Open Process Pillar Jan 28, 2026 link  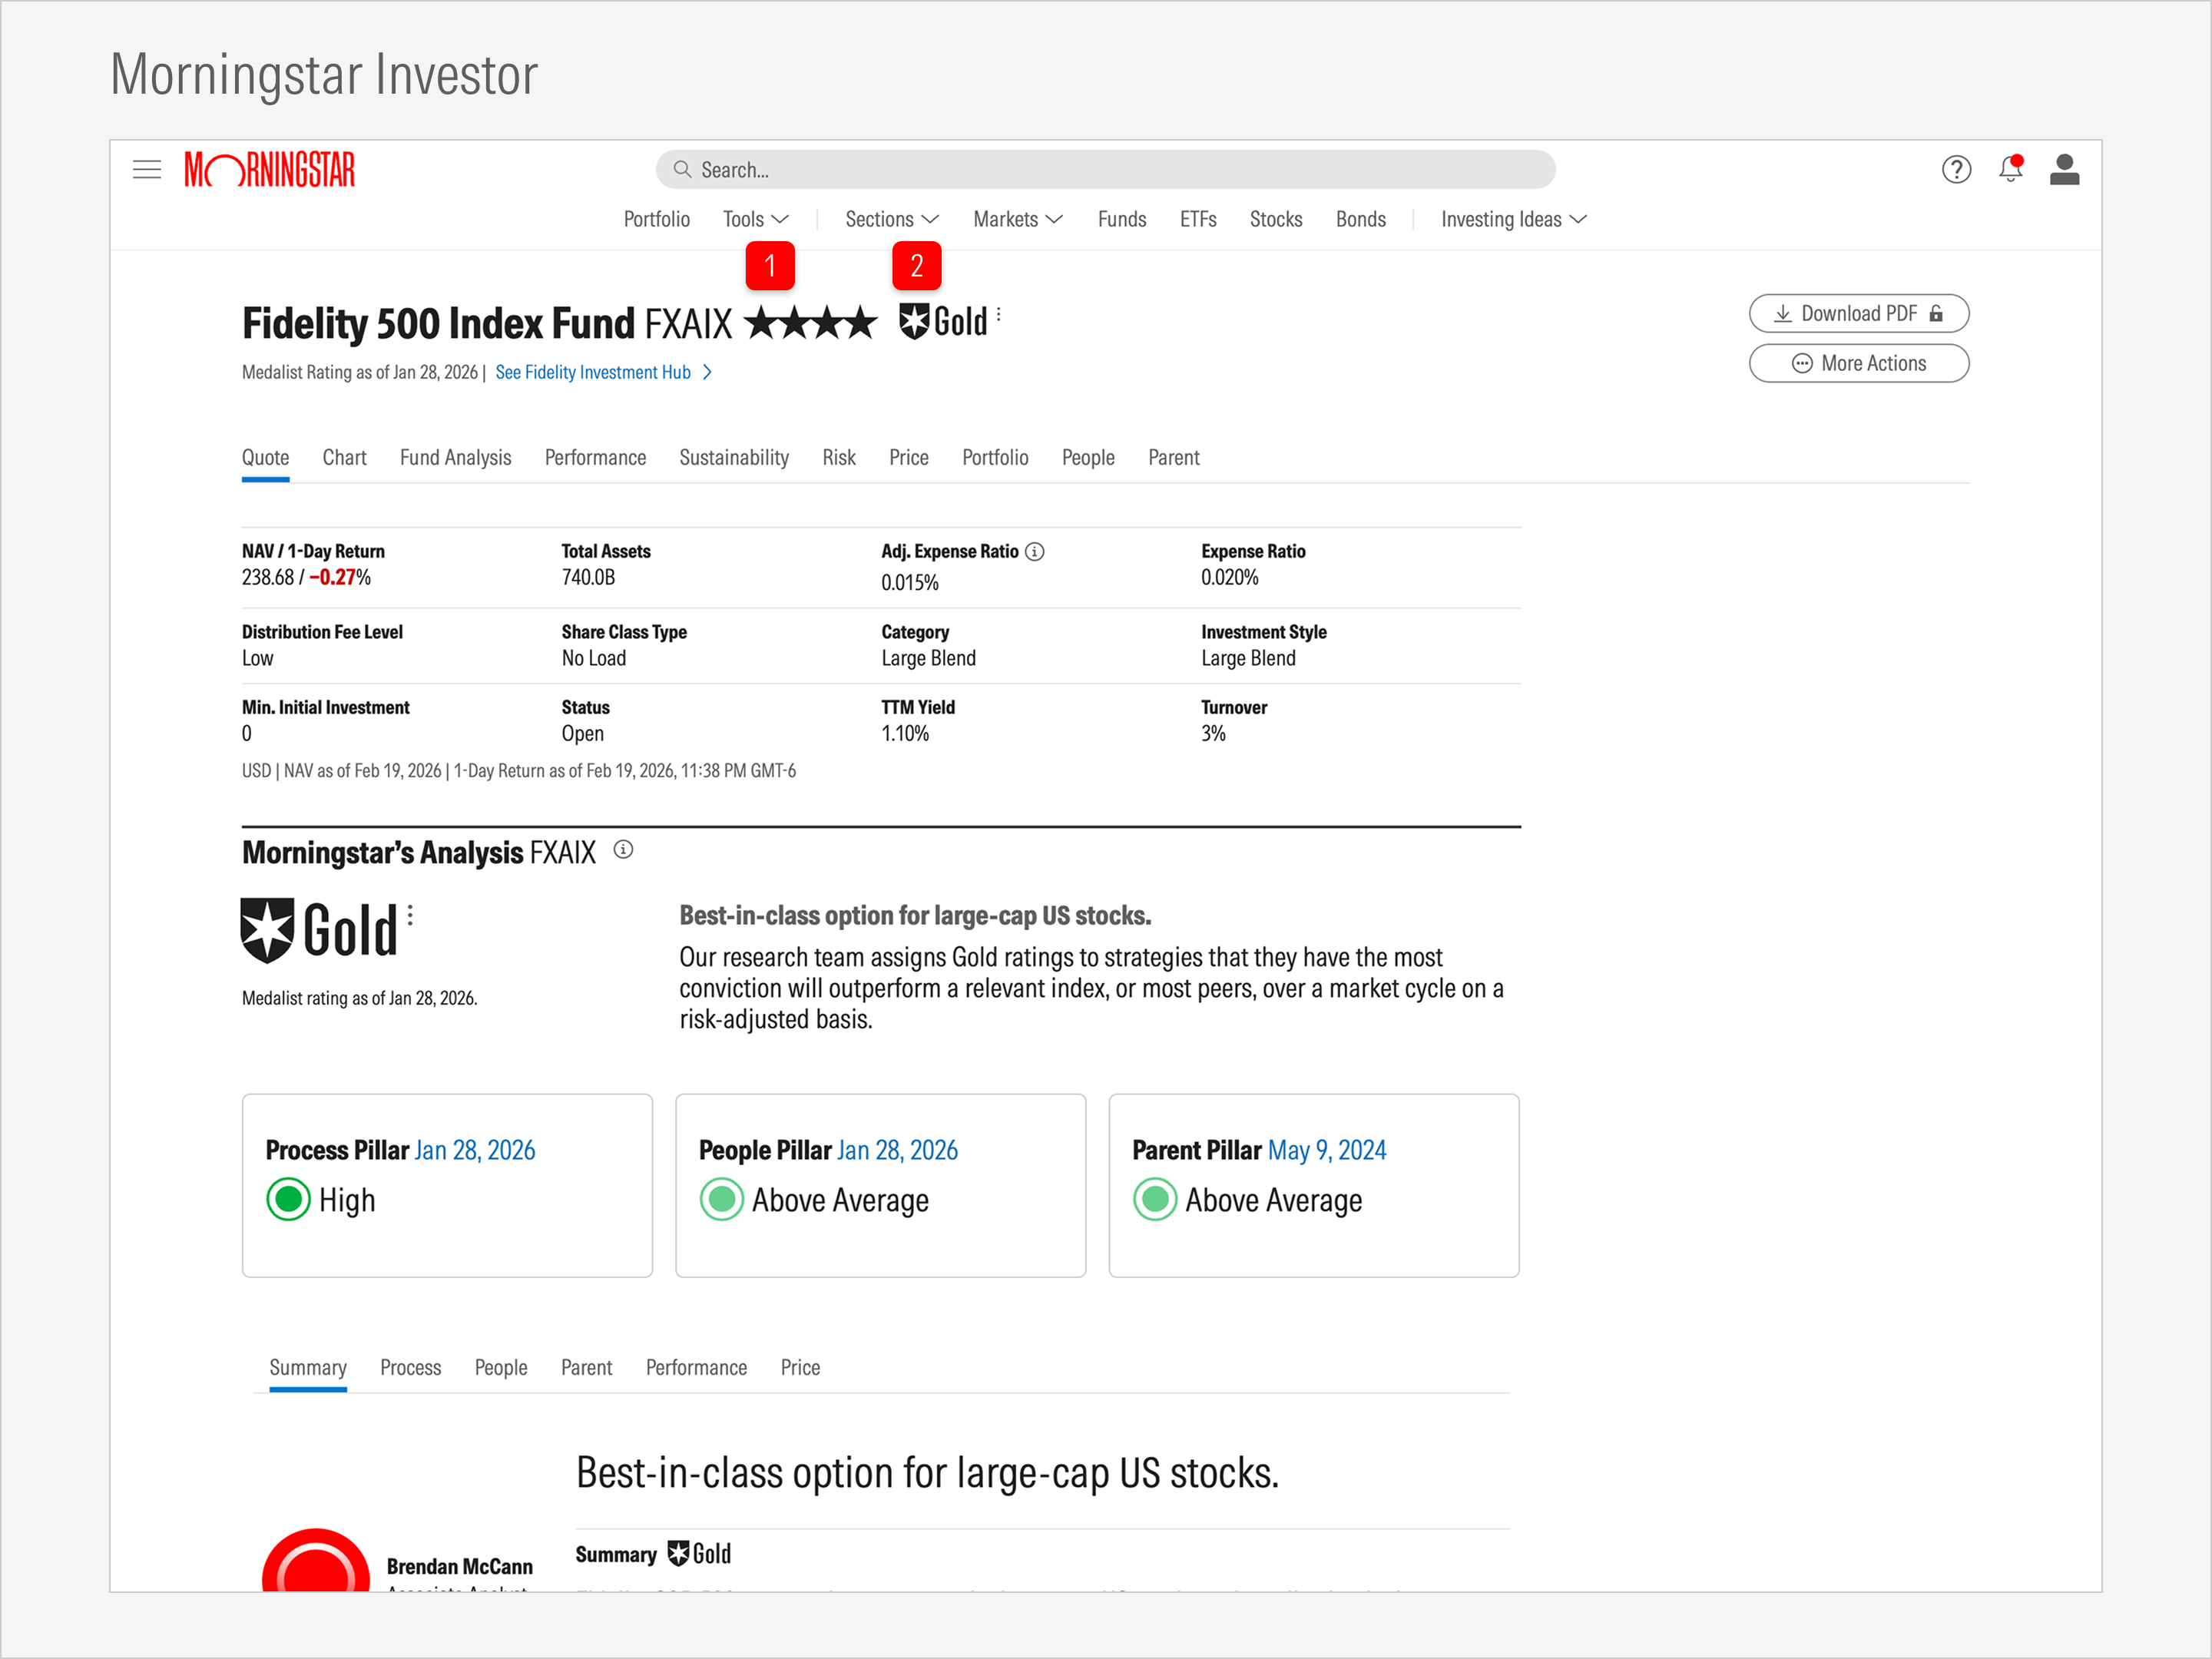click(x=475, y=1150)
